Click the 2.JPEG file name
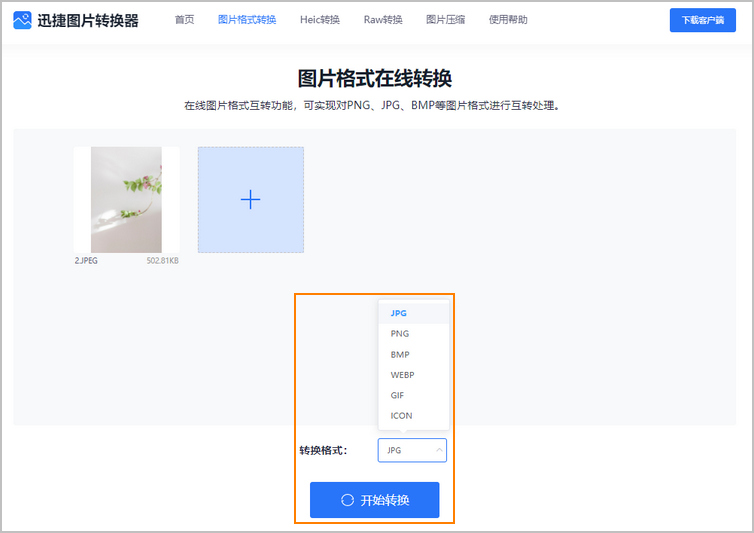The width and height of the screenshot is (754, 533). point(86,261)
